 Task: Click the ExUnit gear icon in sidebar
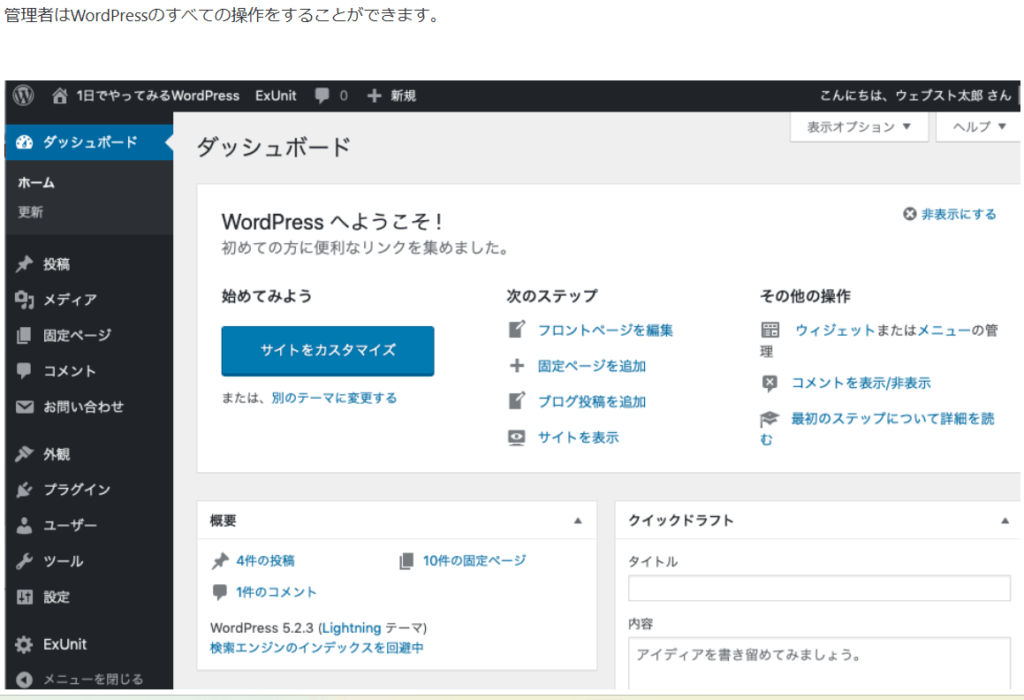click(25, 644)
